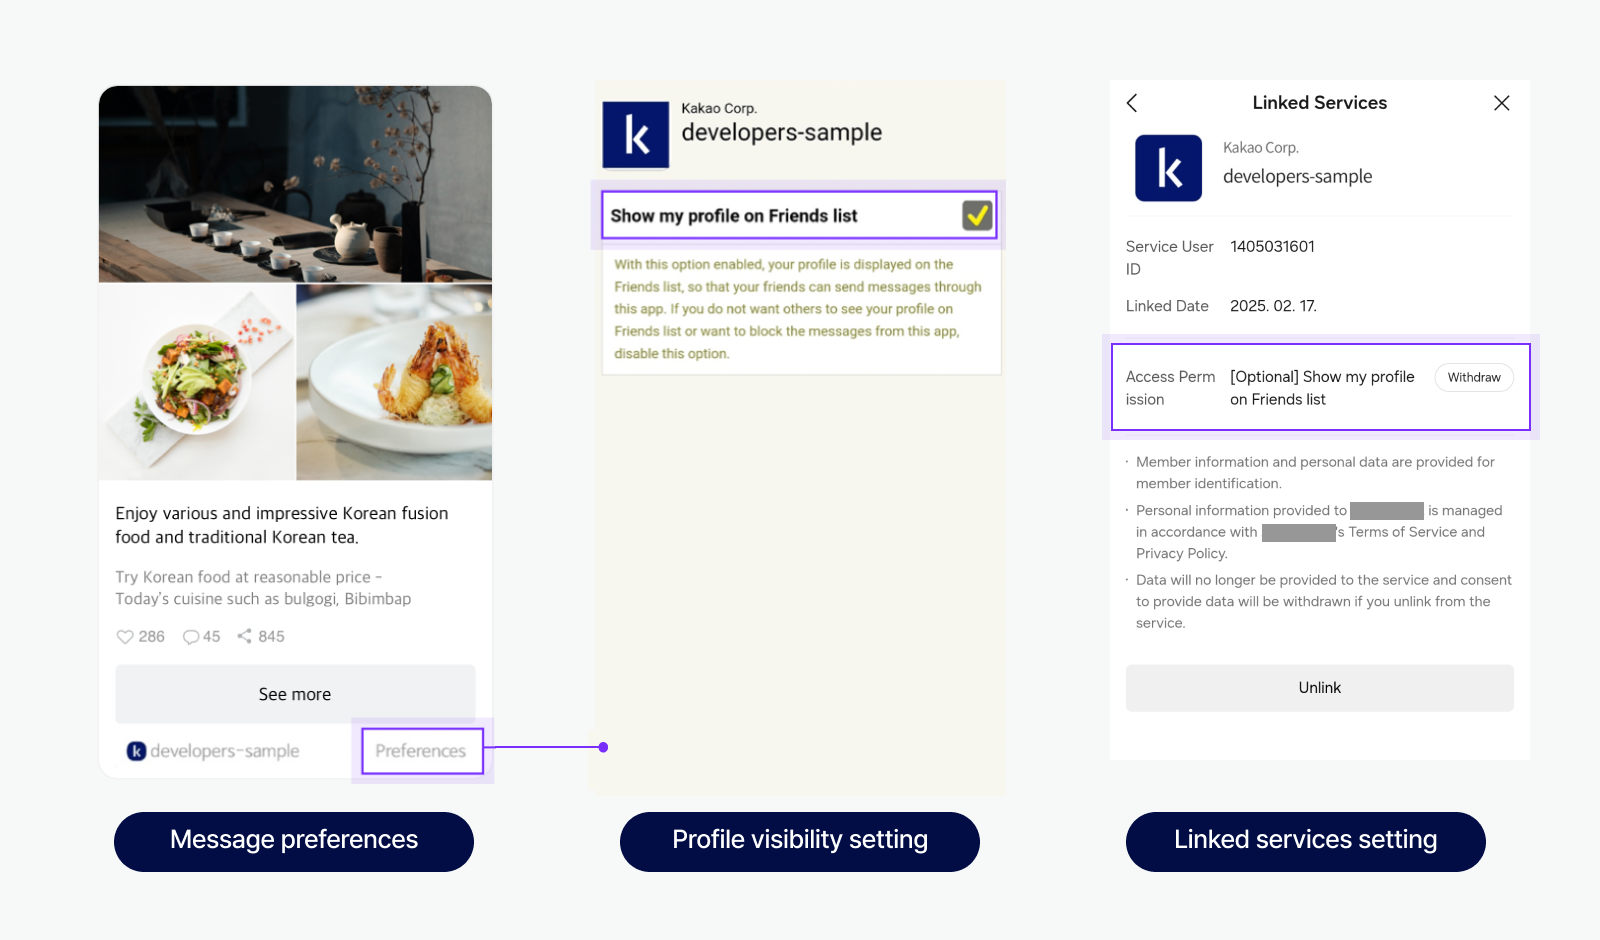Open Preferences in the message footer

pyautogui.click(x=421, y=751)
